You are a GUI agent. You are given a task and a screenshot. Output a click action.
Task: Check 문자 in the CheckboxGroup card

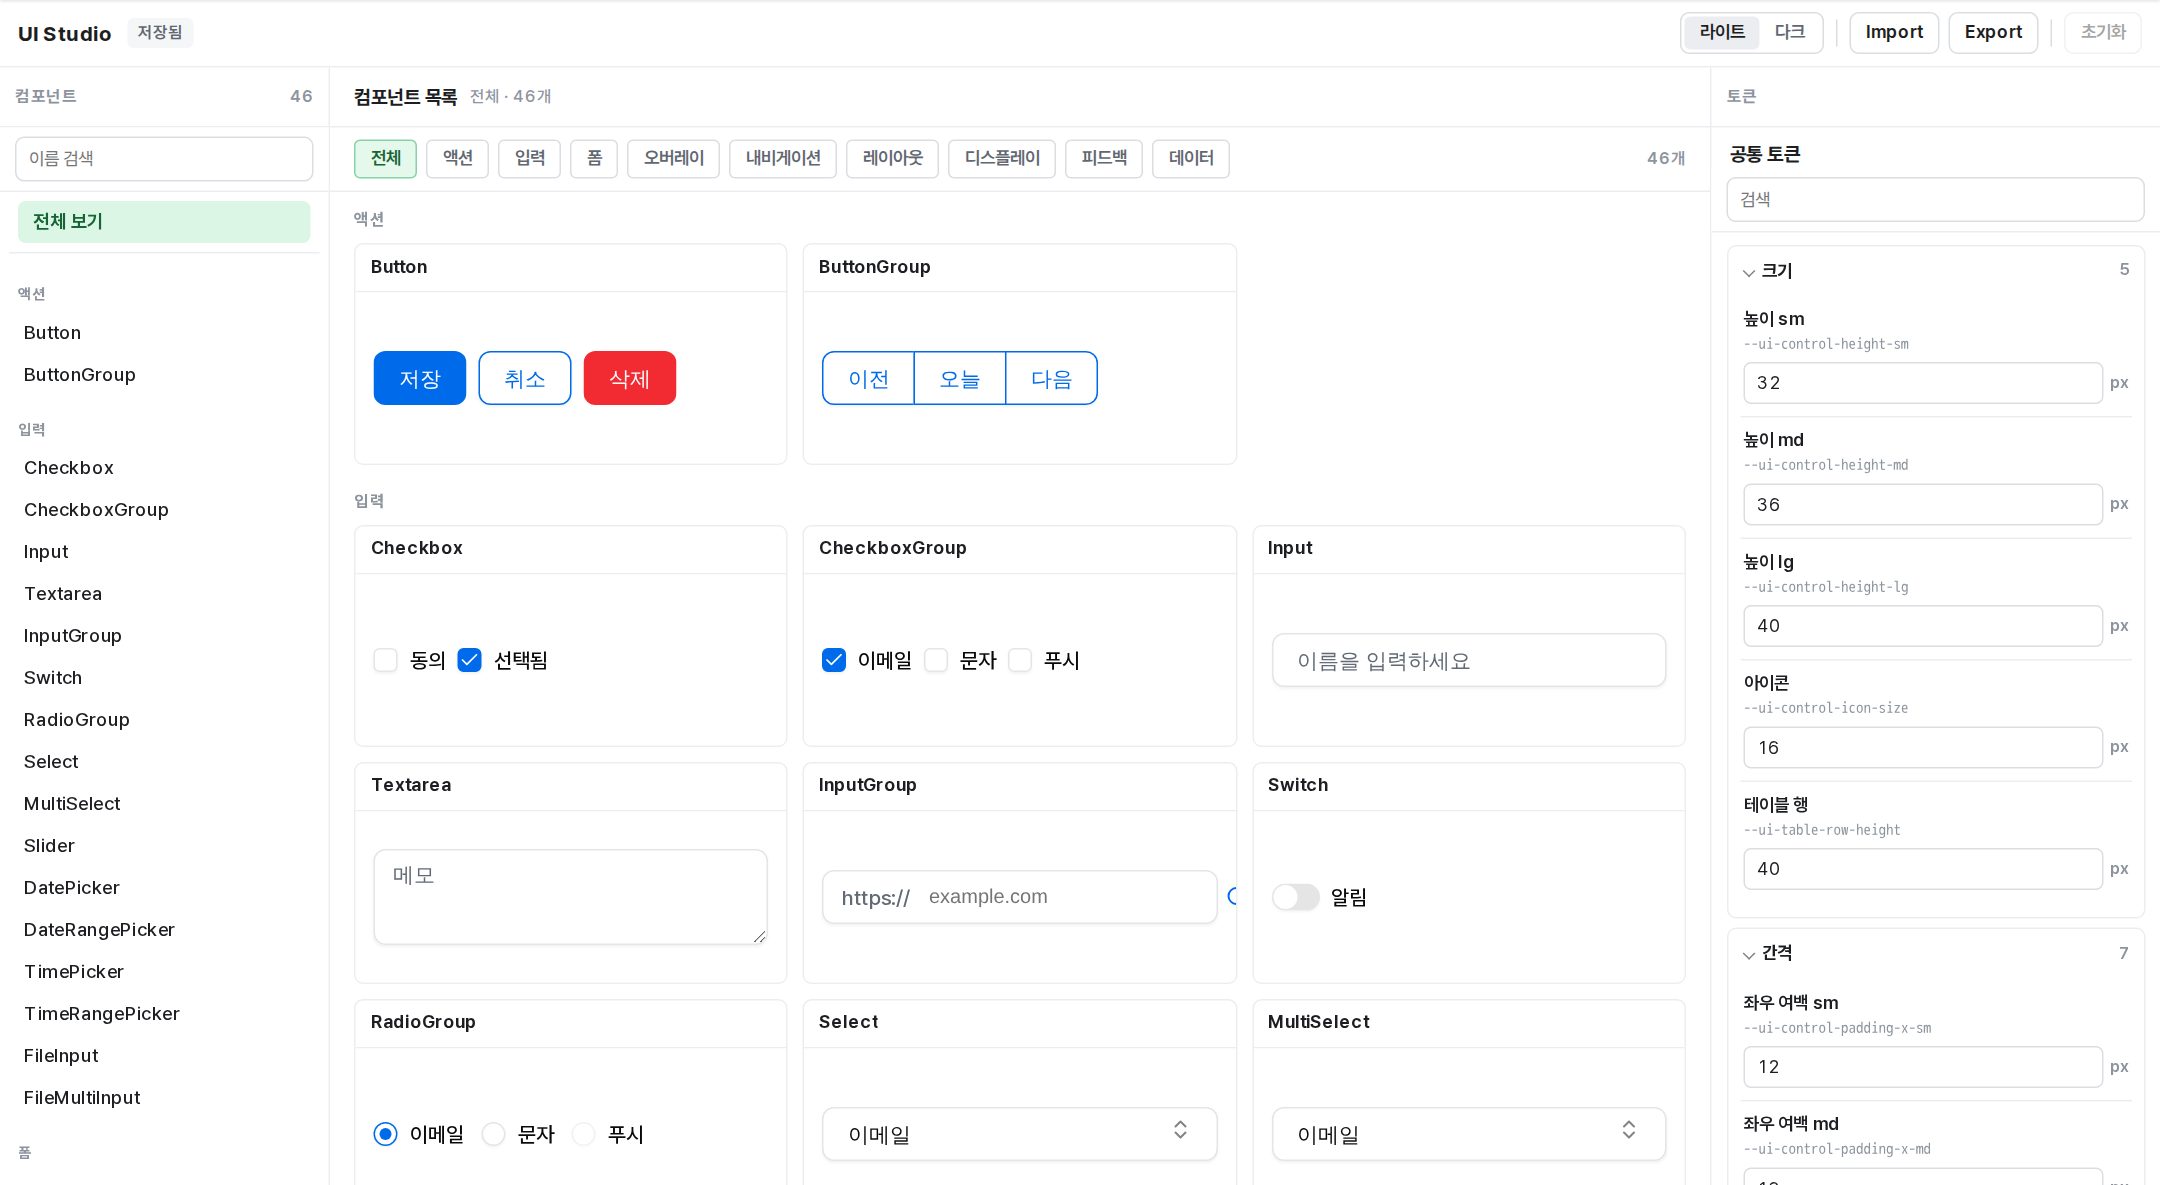[936, 660]
